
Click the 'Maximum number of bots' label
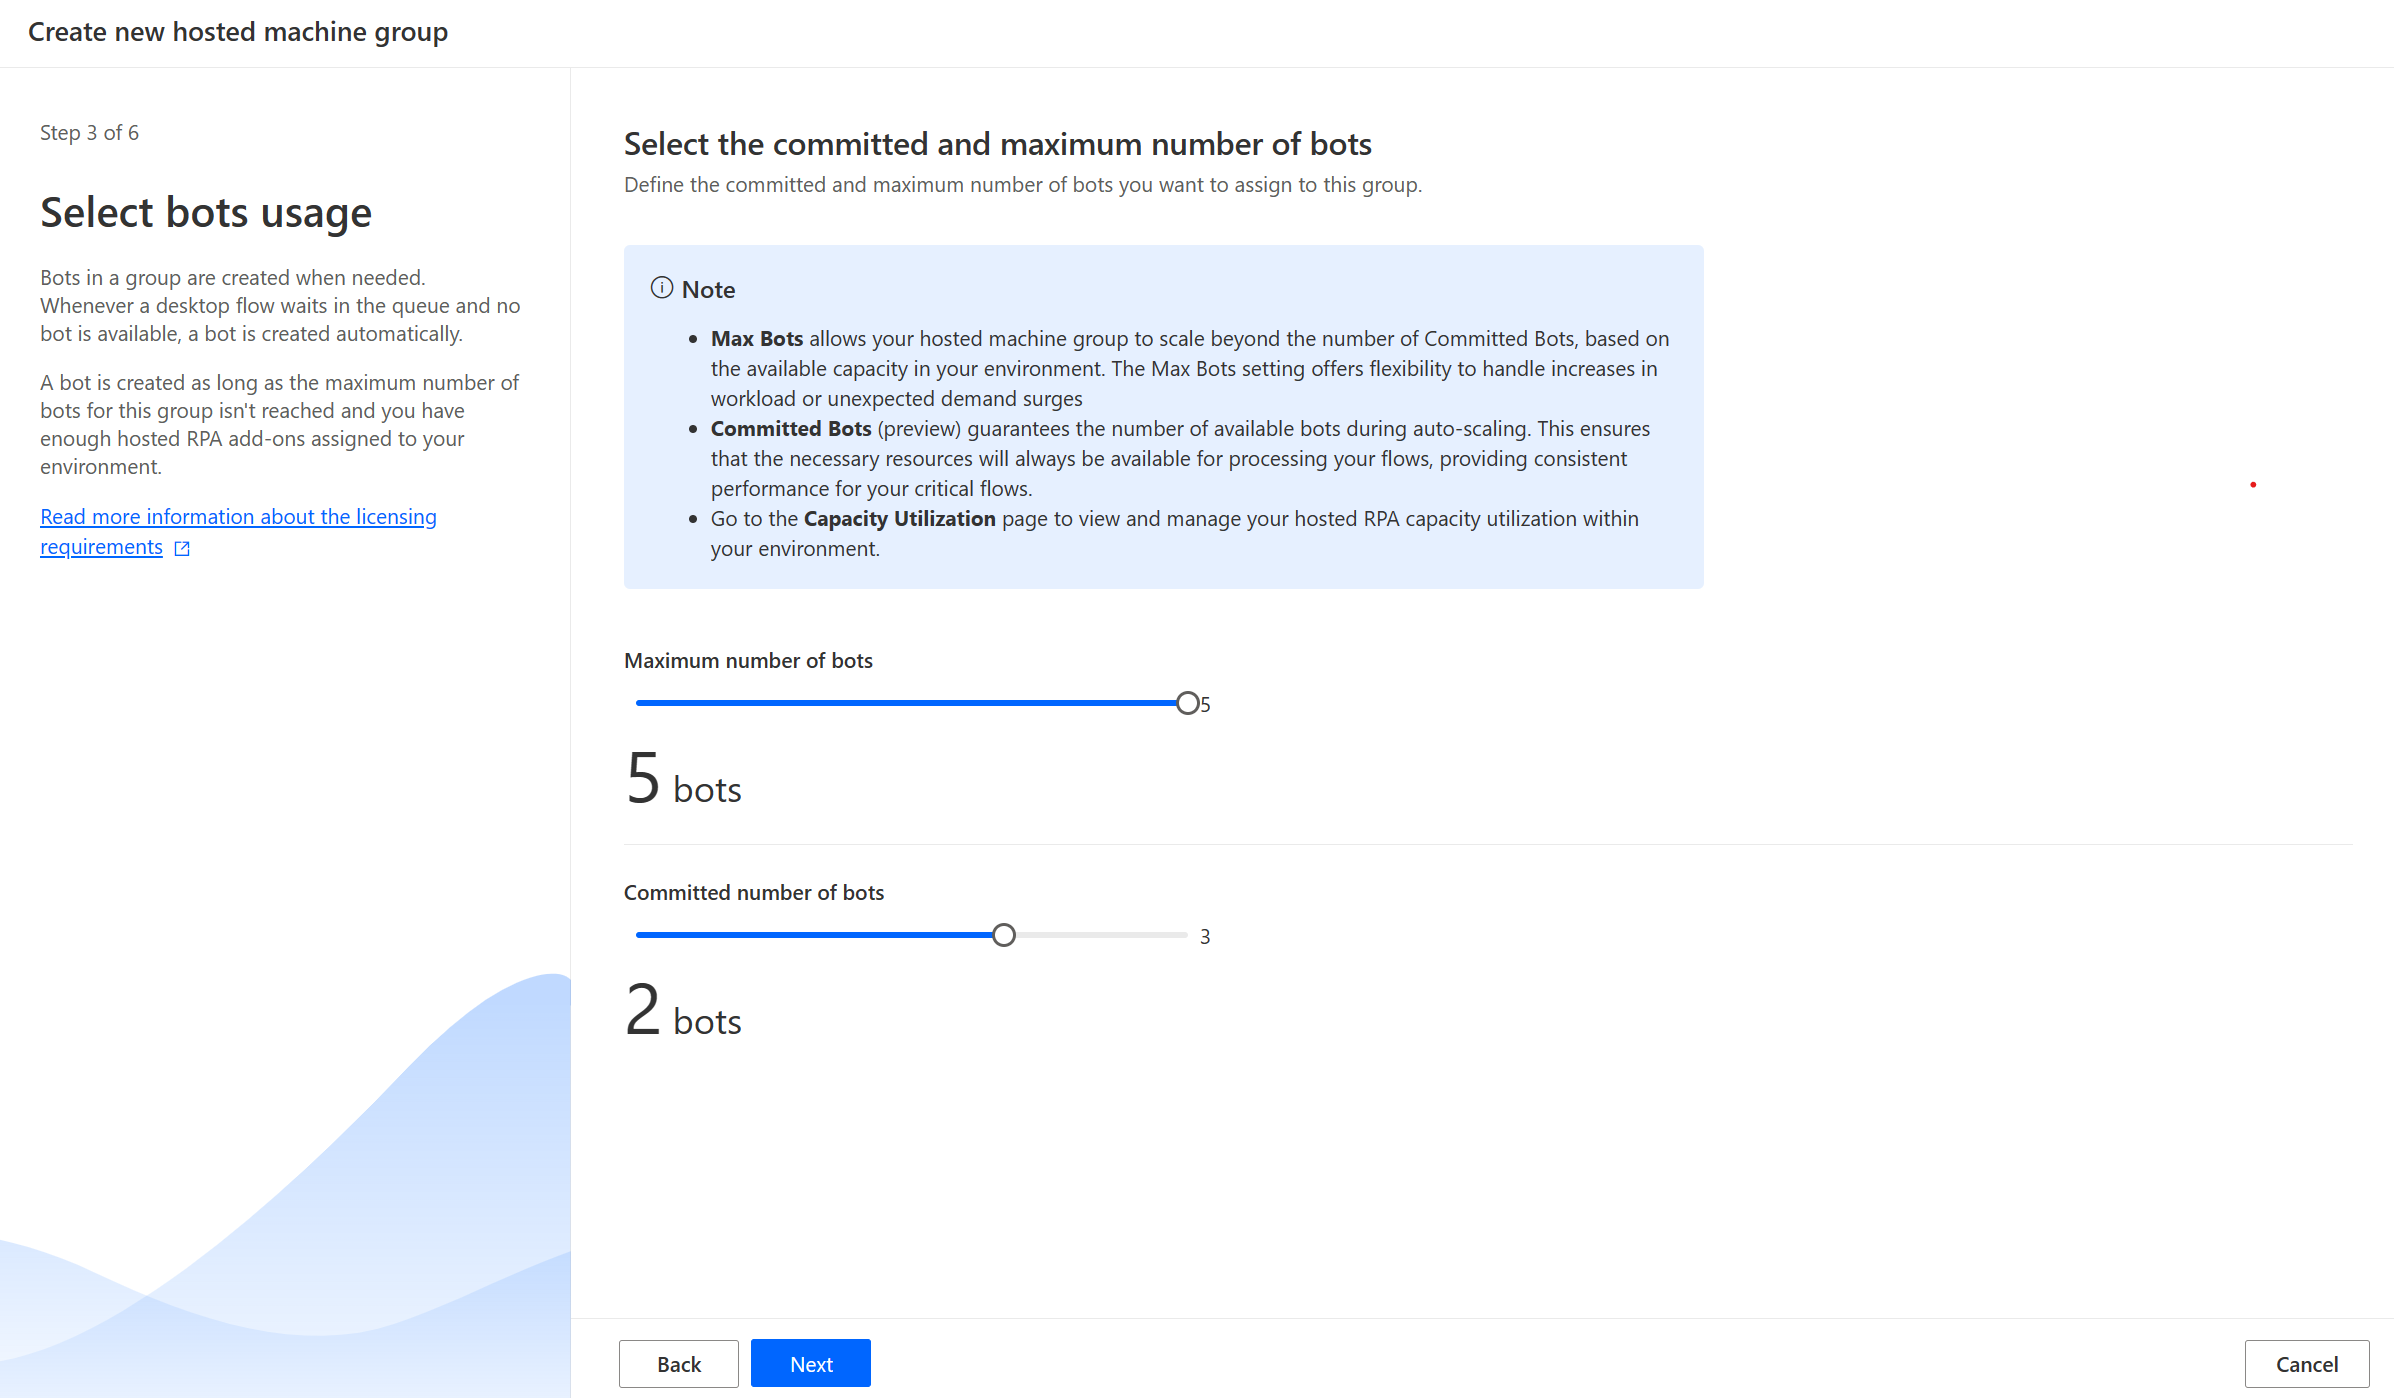point(748,660)
